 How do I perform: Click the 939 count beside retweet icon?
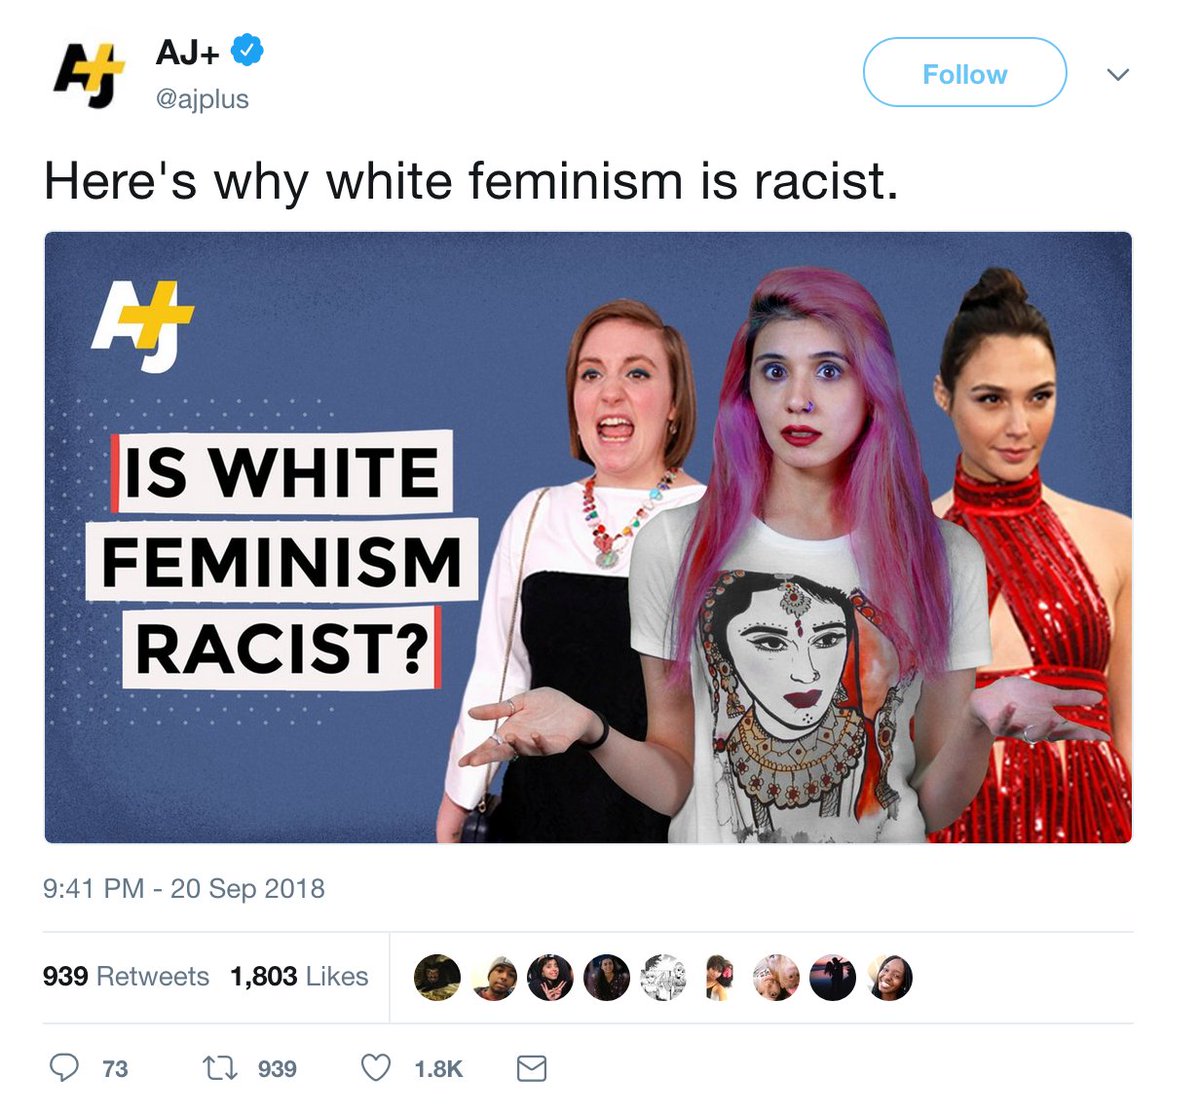point(277,1069)
